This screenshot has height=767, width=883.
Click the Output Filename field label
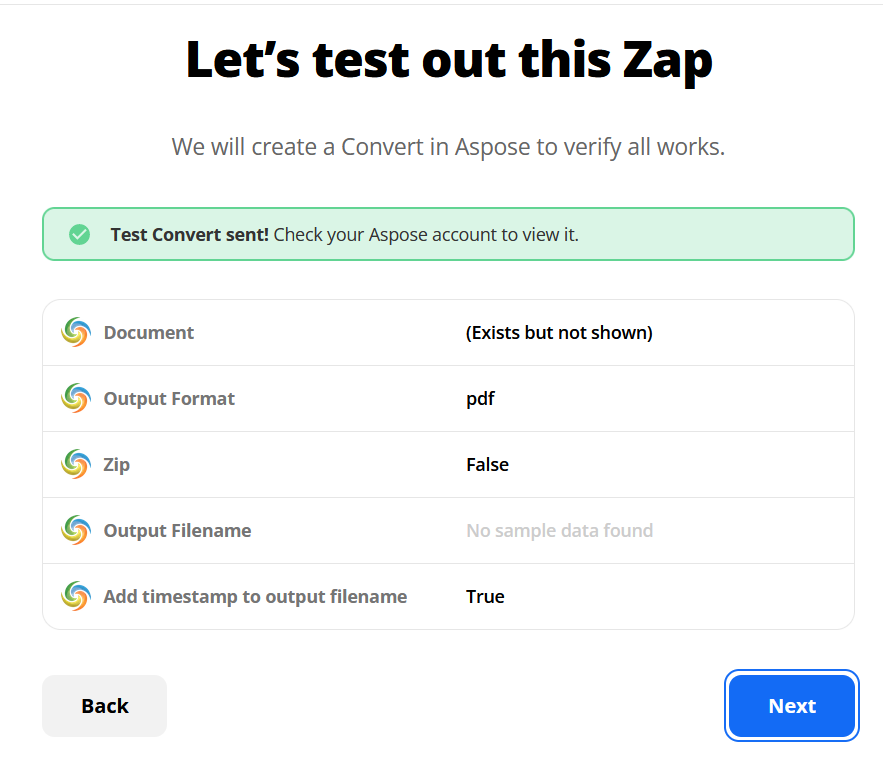pyautogui.click(x=177, y=531)
